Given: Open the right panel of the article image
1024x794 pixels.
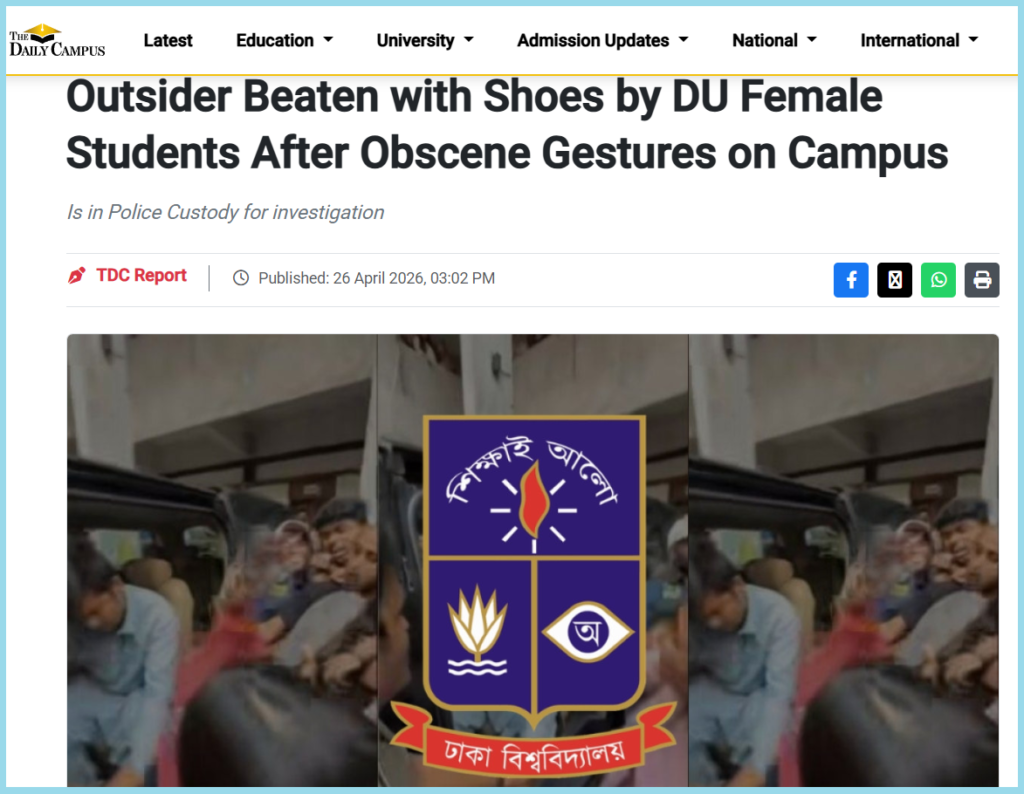Looking at the screenshot, I should click(x=844, y=560).
